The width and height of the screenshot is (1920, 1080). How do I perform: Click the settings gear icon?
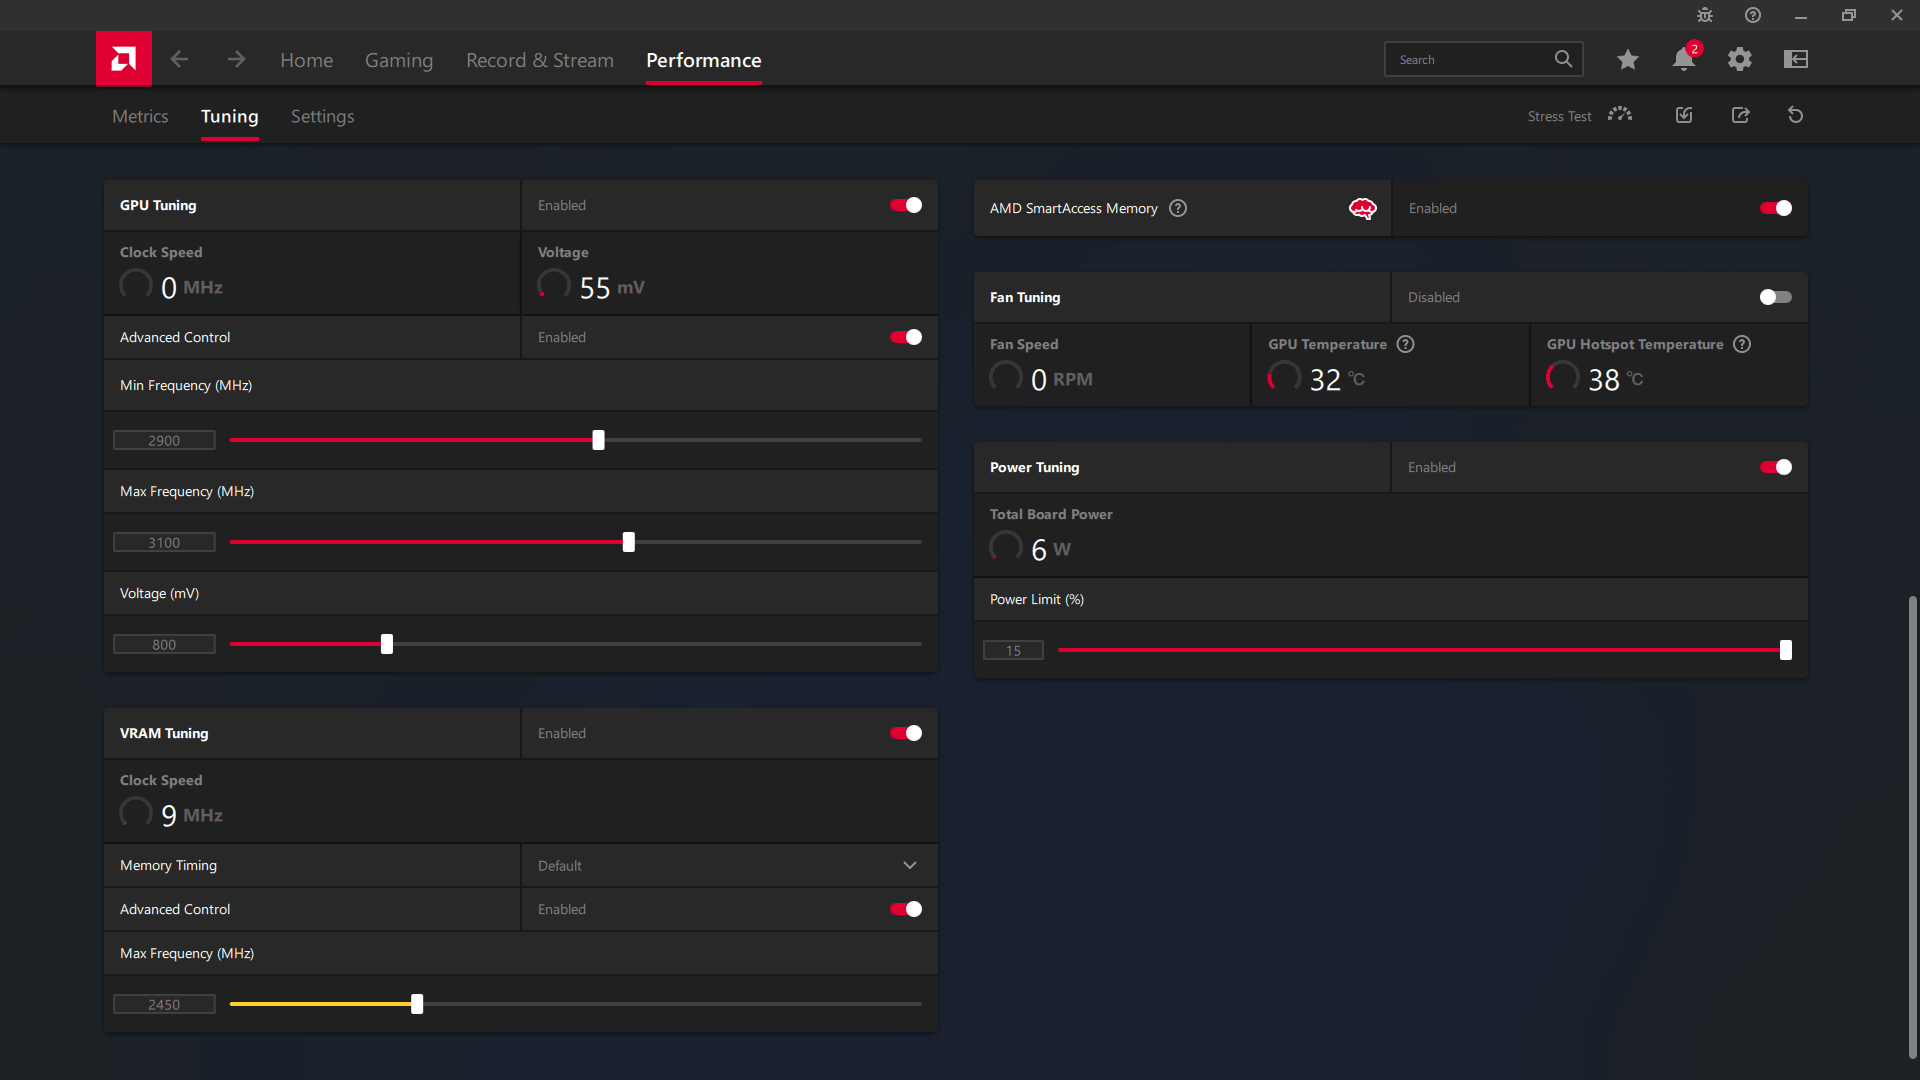tap(1739, 58)
